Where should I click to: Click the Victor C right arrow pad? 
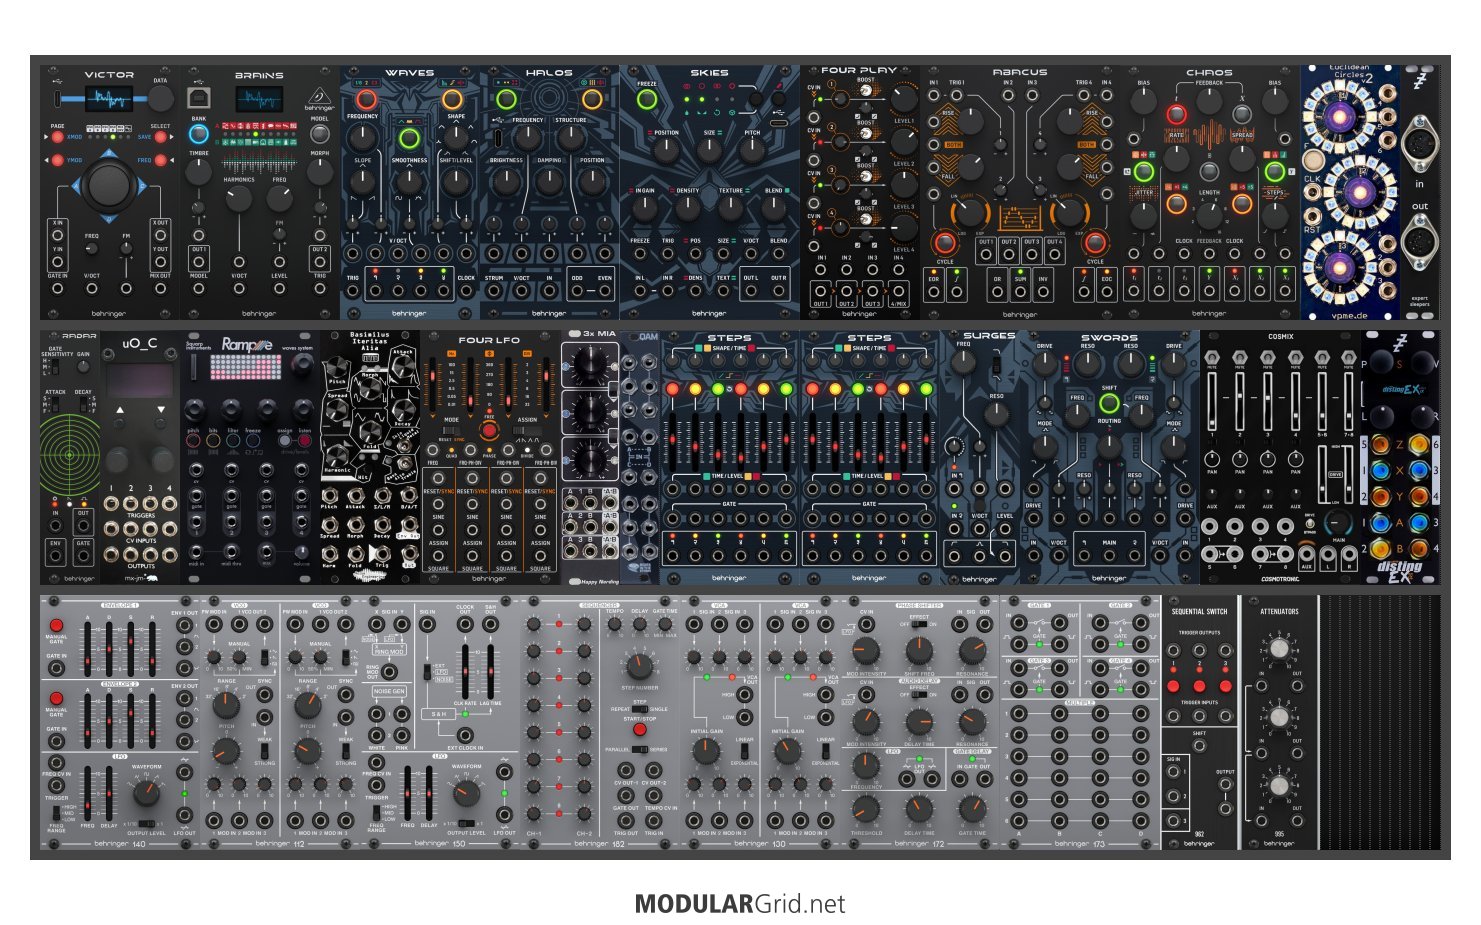tap(142, 185)
